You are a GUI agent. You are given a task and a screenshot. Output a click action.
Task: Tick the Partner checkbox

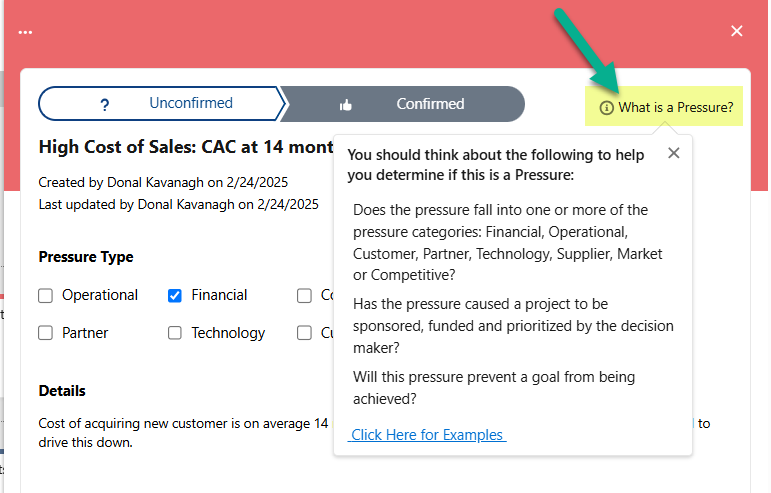[46, 333]
